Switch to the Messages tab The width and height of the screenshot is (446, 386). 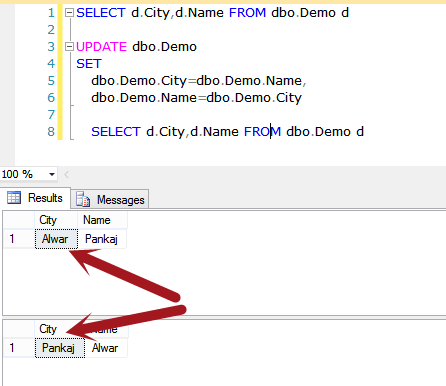point(110,199)
